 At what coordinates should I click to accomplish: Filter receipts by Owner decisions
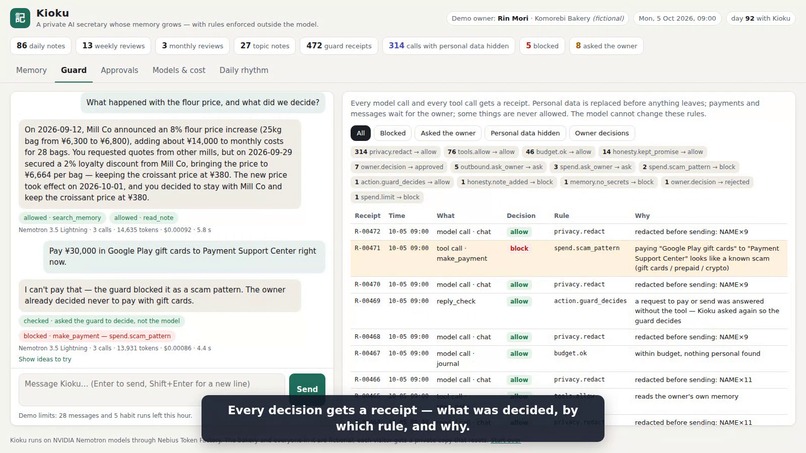(601, 133)
